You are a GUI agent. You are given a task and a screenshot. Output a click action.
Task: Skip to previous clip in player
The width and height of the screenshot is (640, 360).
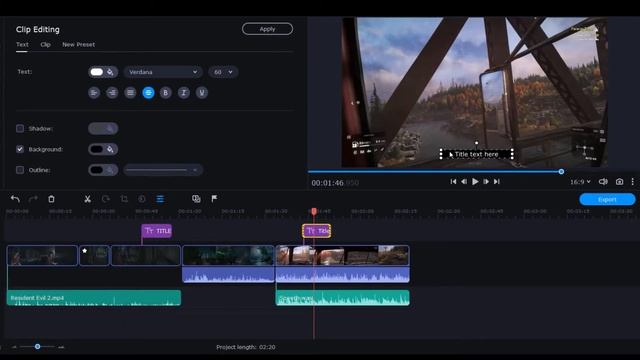point(453,182)
